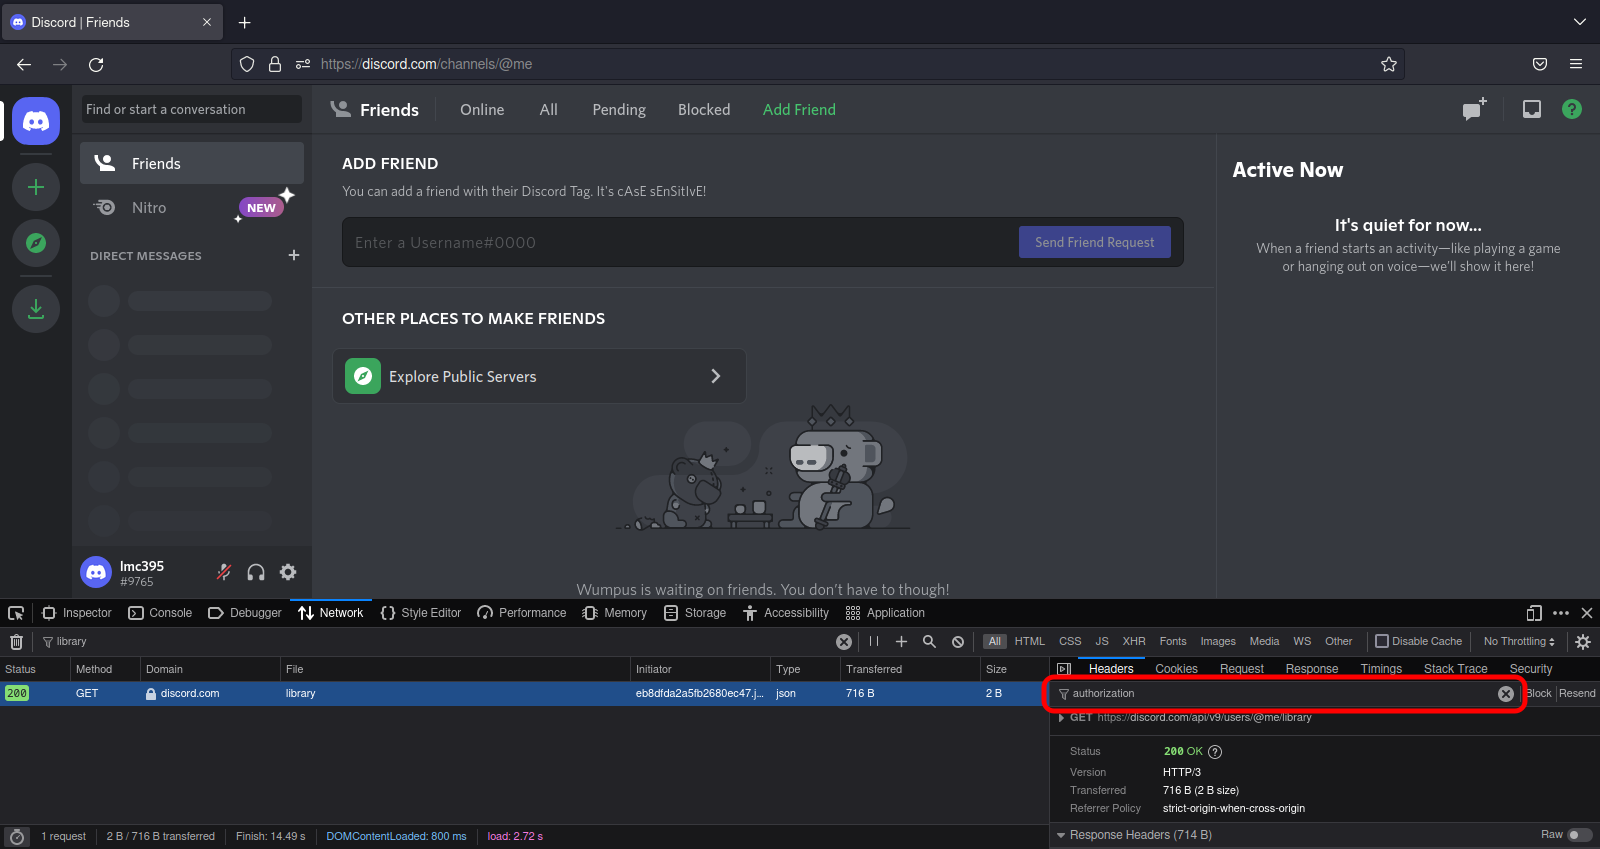Pause recording network log
The width and height of the screenshot is (1600, 849).
[x=874, y=642]
